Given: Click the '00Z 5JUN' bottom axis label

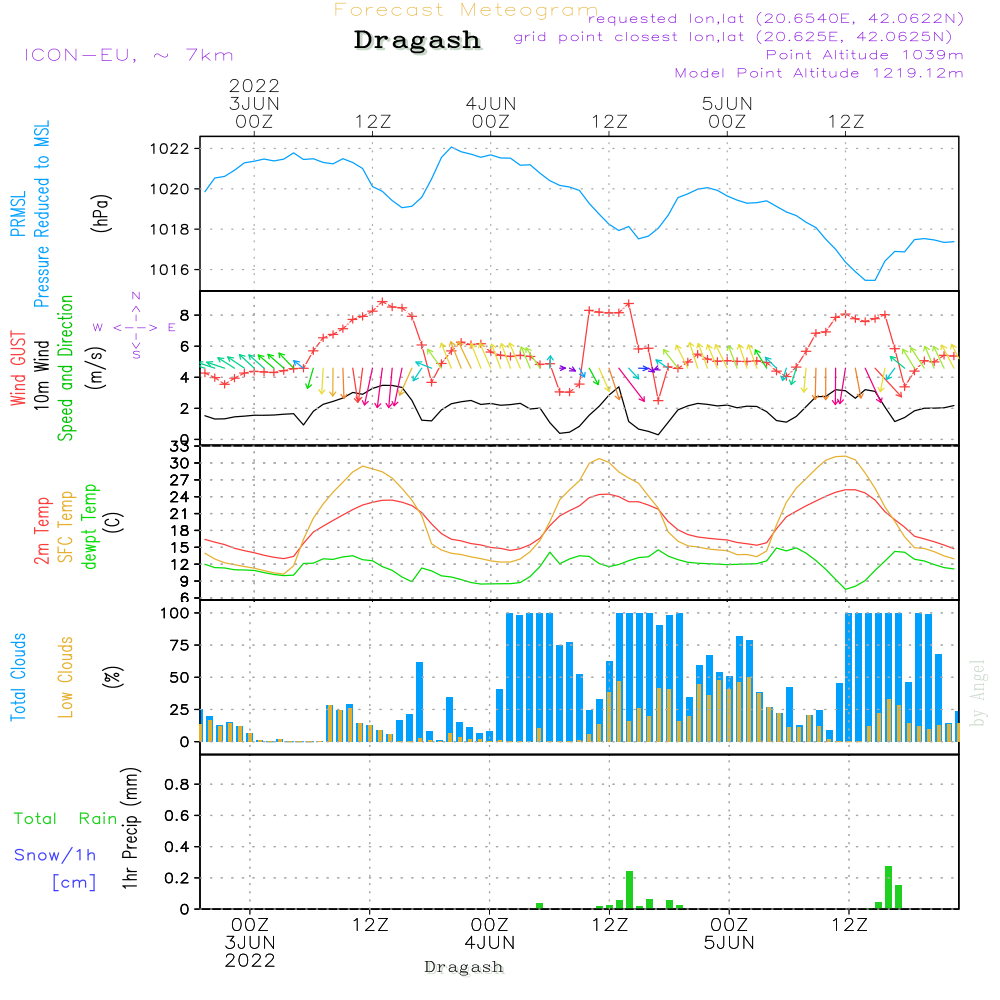Looking at the screenshot, I should coord(729,933).
